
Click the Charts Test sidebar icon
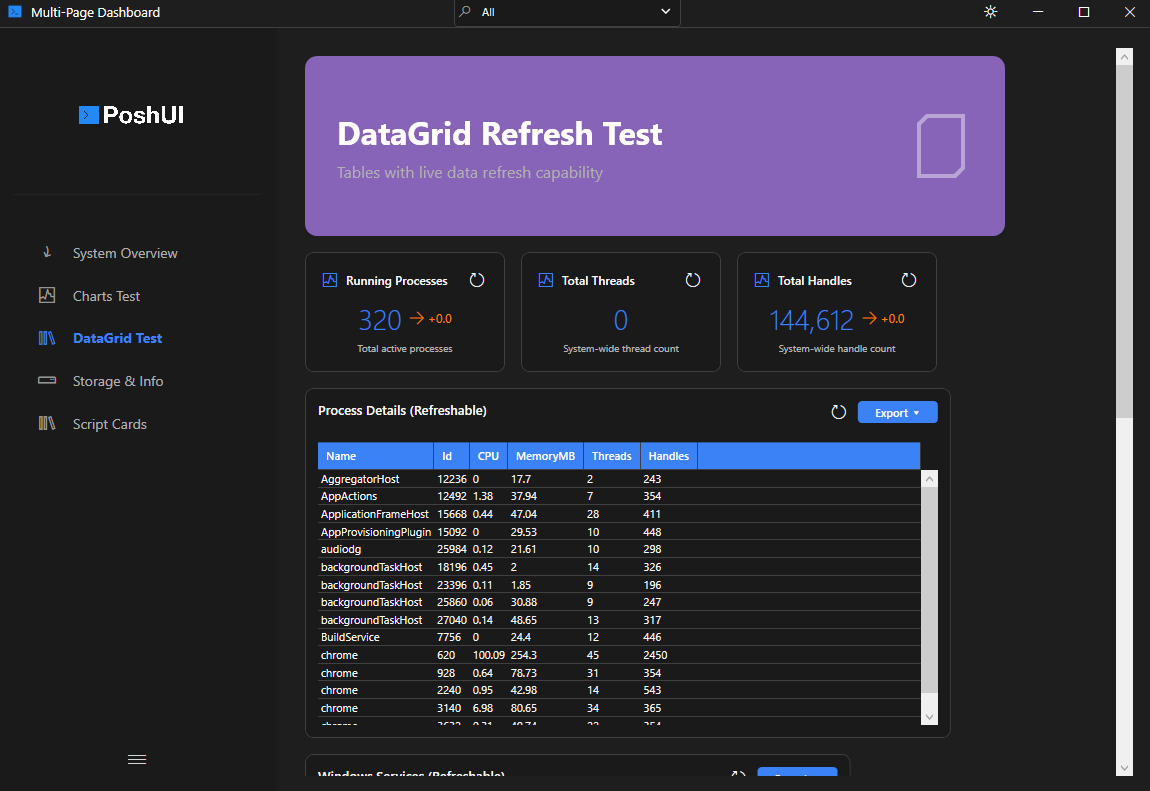pyautogui.click(x=47, y=295)
